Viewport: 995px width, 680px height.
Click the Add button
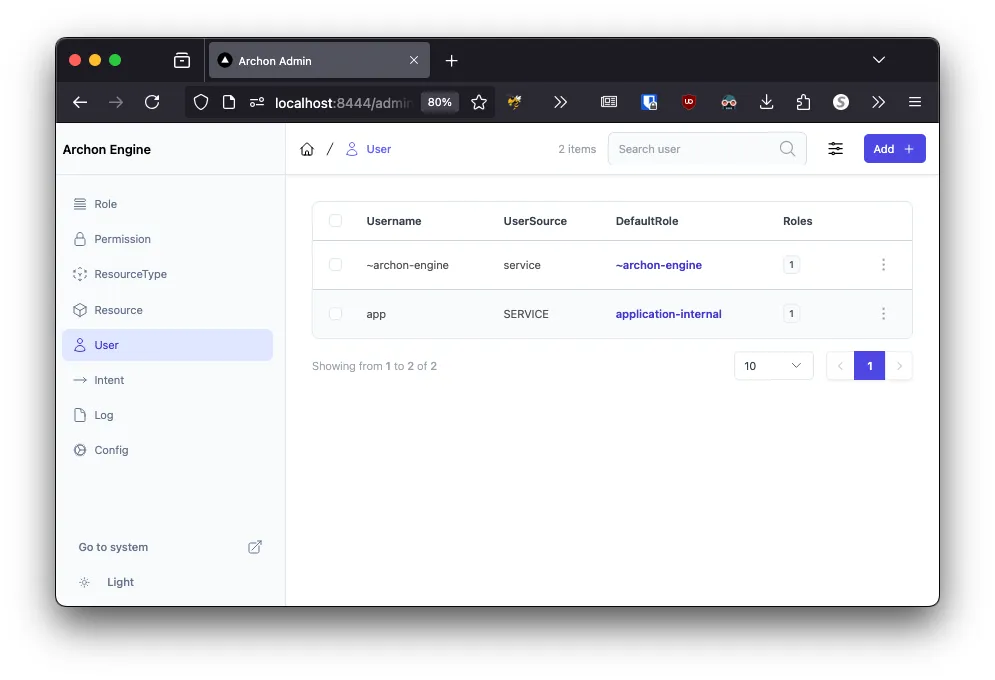[894, 148]
